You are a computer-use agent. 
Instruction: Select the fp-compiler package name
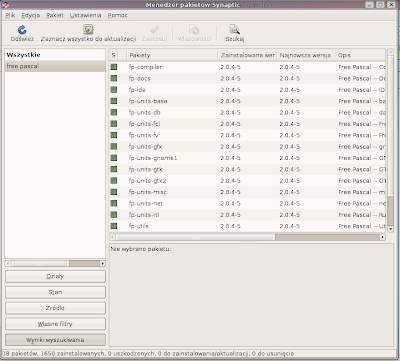click(x=145, y=67)
